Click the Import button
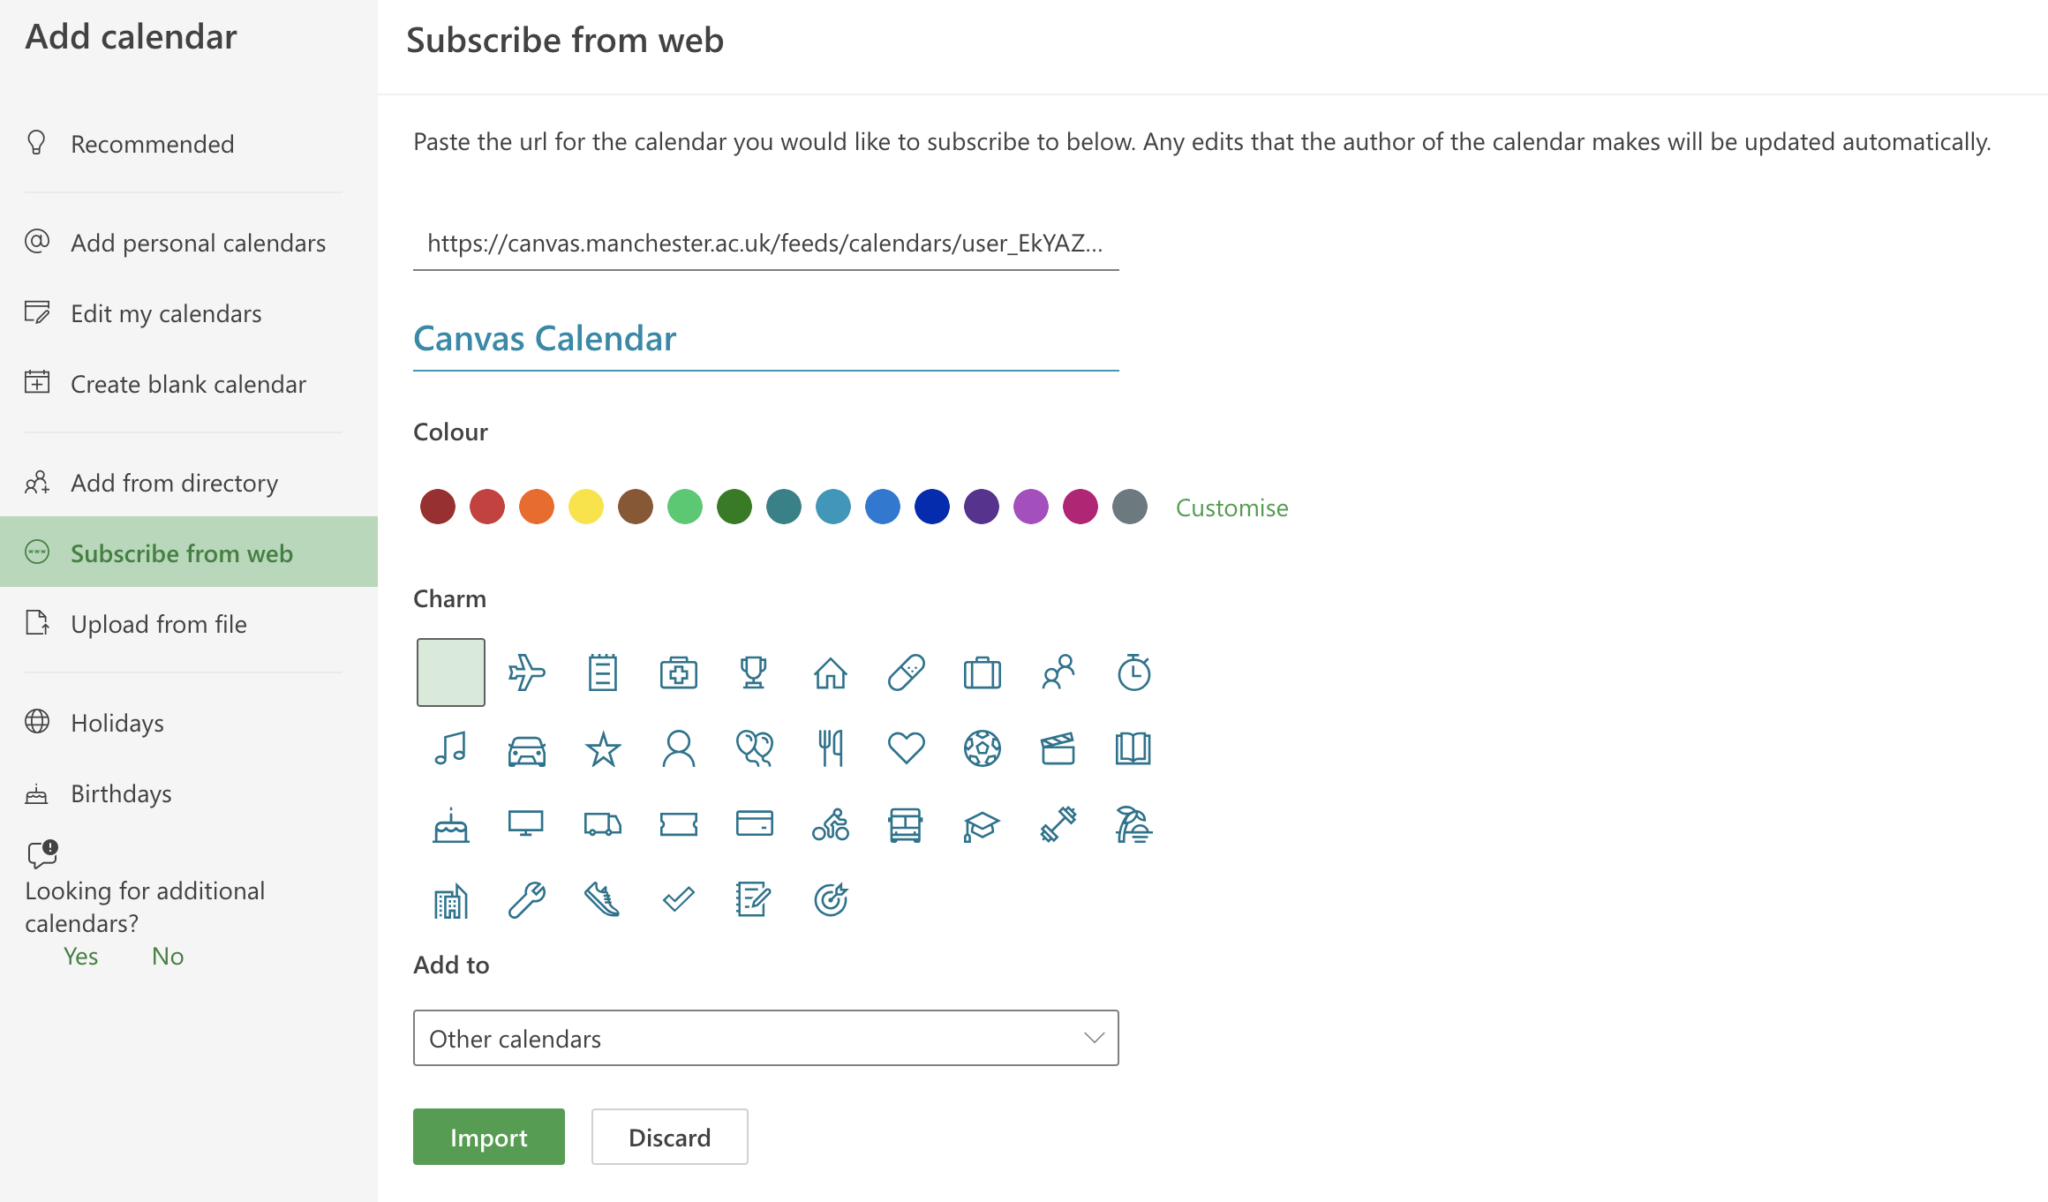This screenshot has width=2048, height=1202. click(x=488, y=1137)
